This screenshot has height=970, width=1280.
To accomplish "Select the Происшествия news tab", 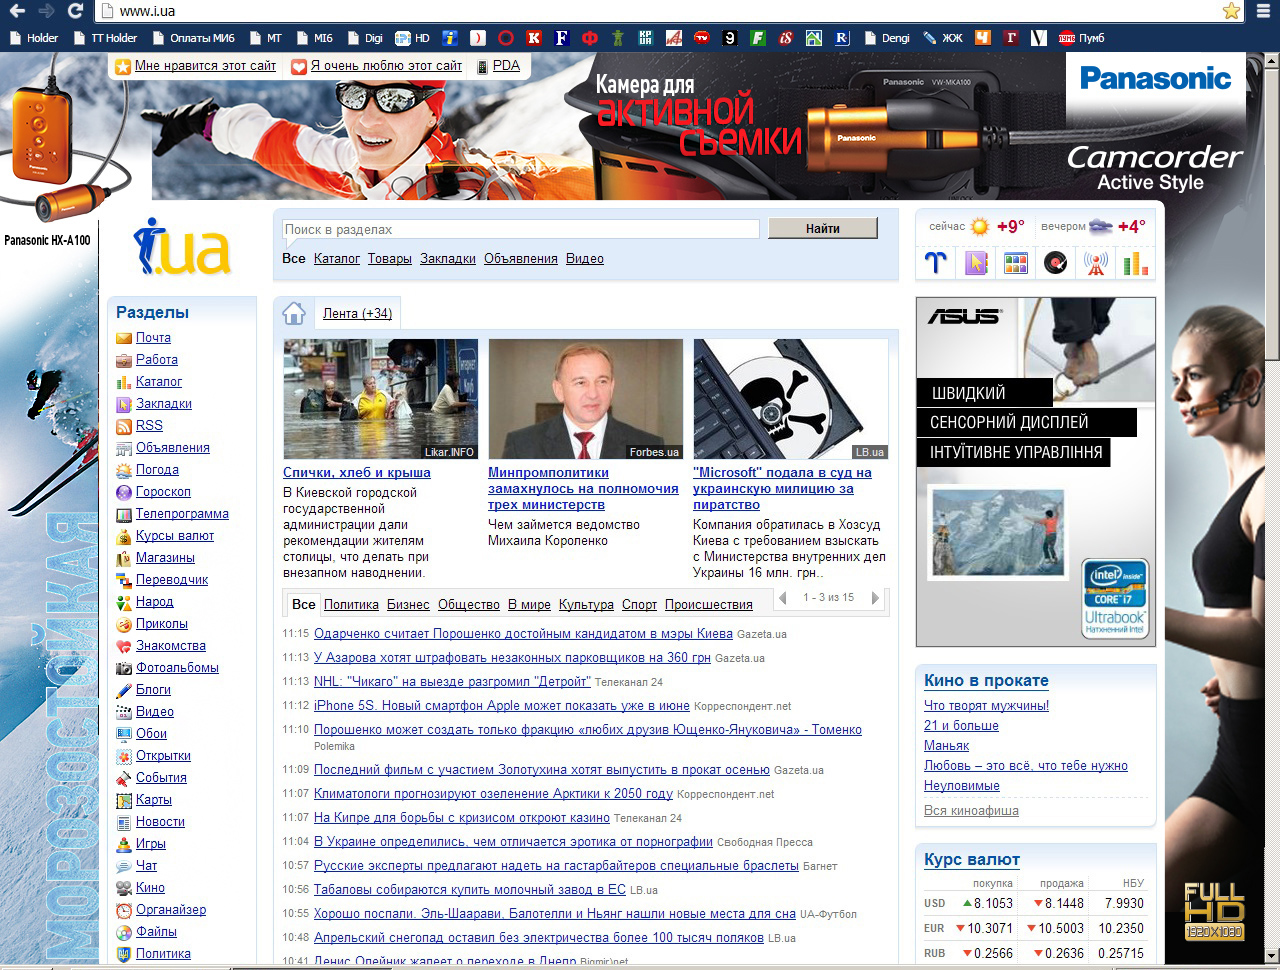I will (709, 605).
